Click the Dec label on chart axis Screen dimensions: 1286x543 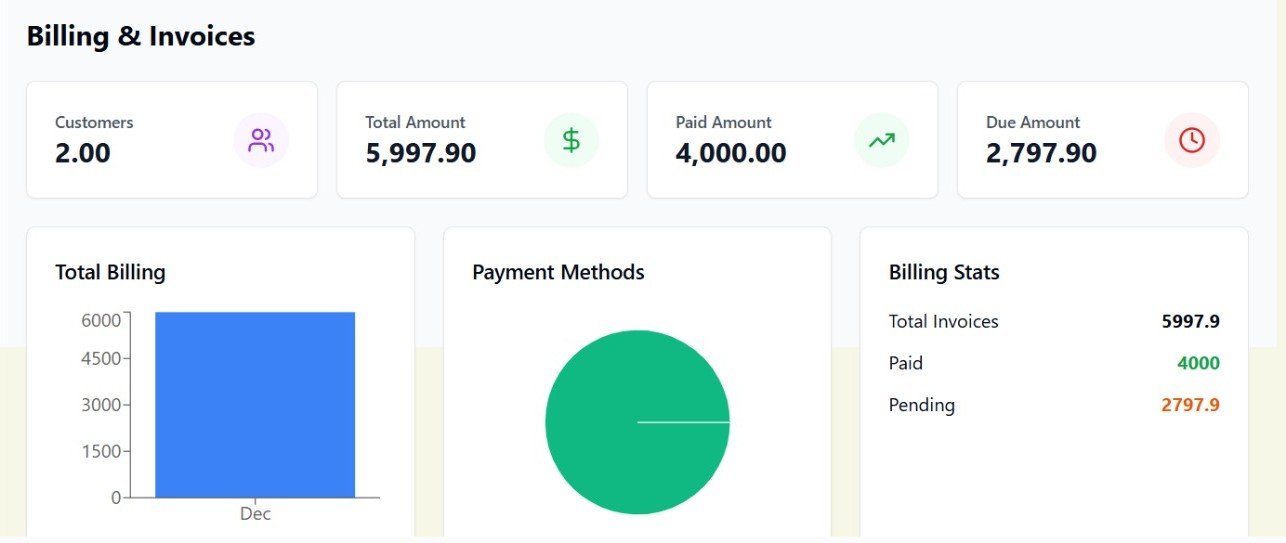[255, 514]
